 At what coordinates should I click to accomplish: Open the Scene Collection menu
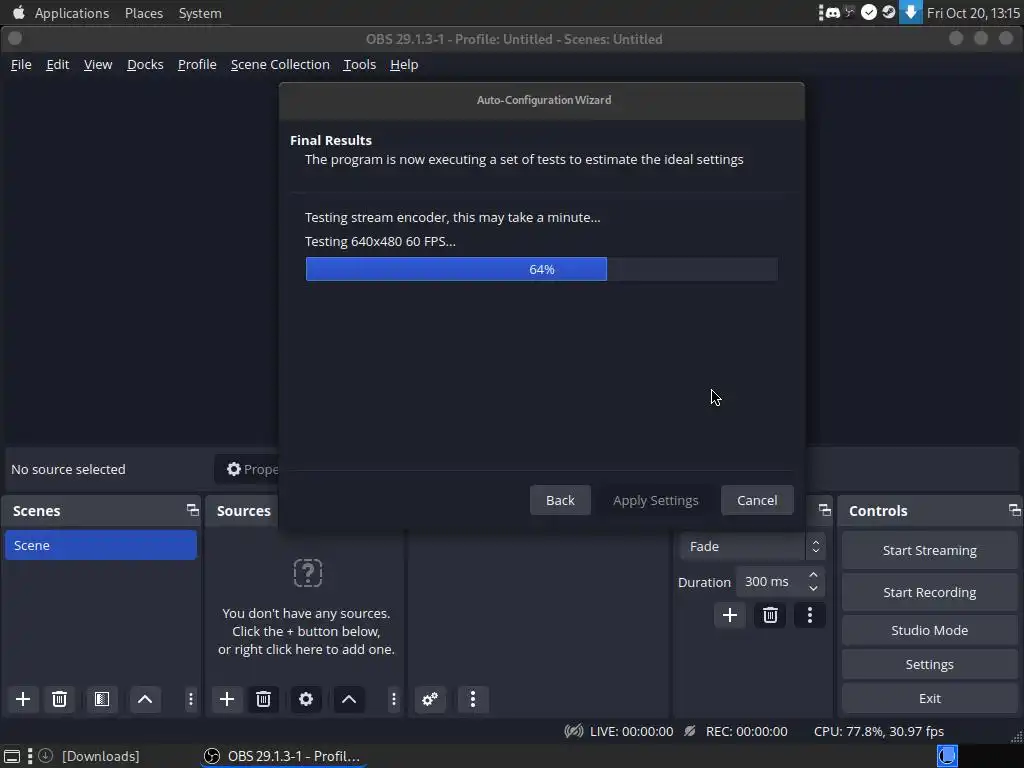point(280,65)
